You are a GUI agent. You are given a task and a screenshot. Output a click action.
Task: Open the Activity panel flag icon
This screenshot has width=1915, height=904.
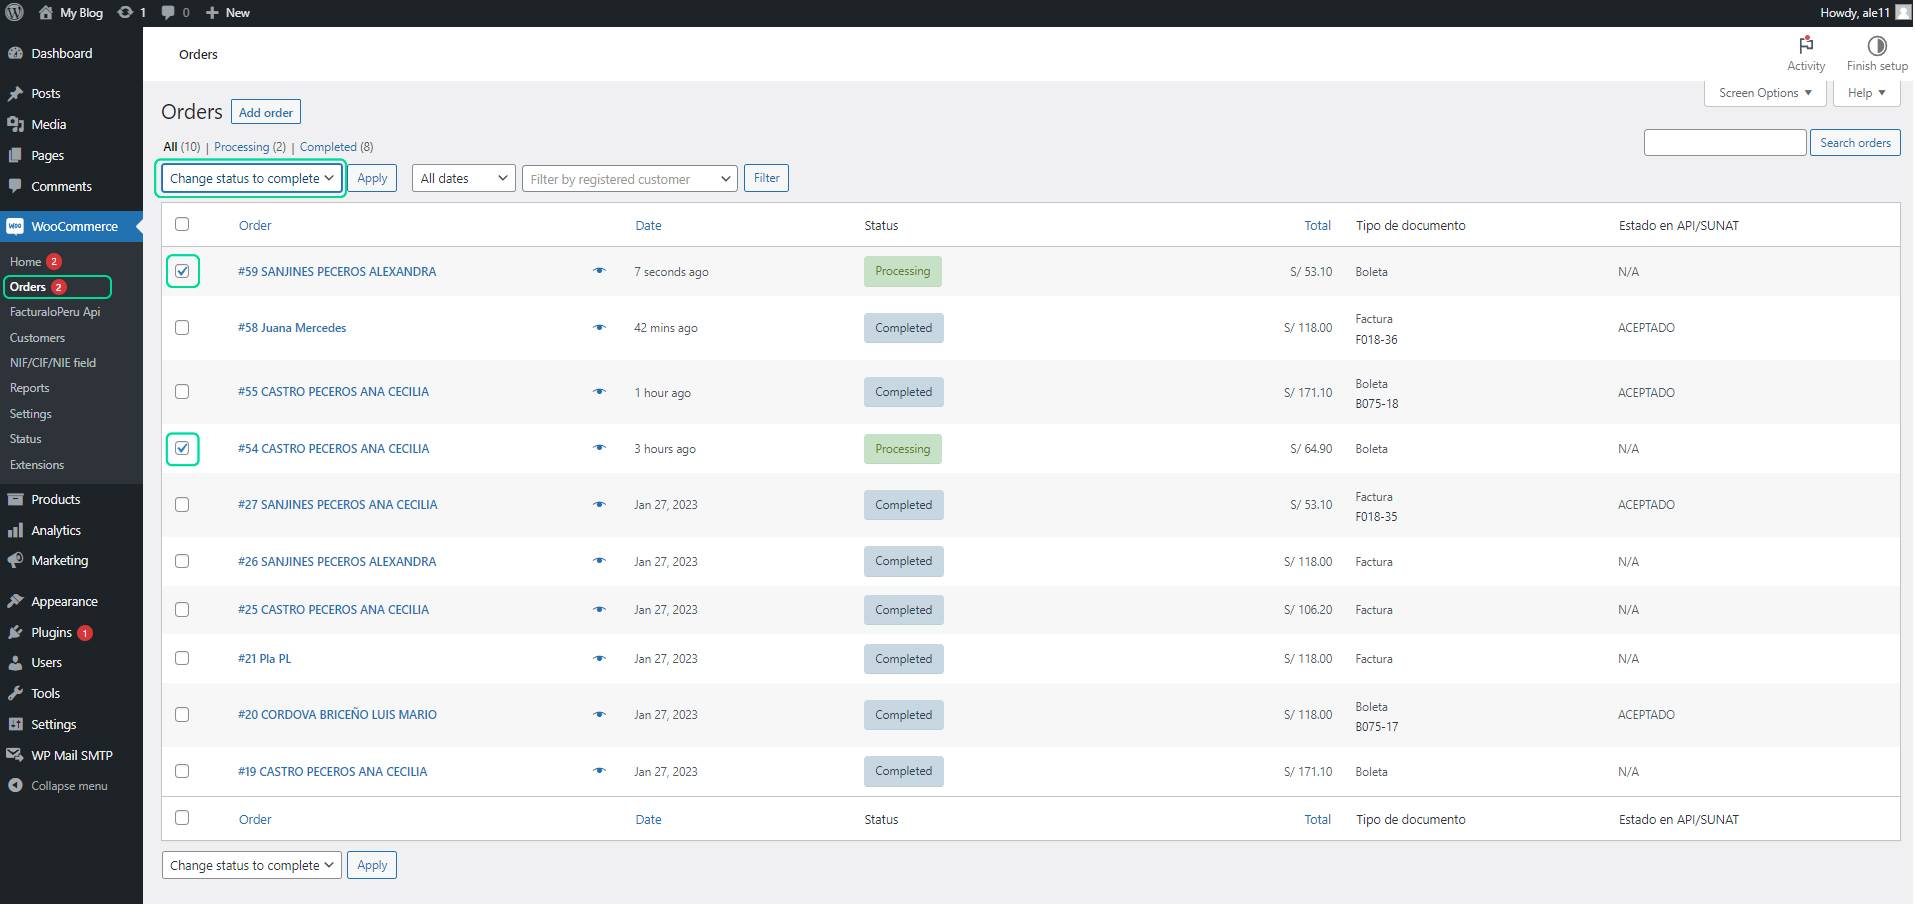coord(1805,46)
